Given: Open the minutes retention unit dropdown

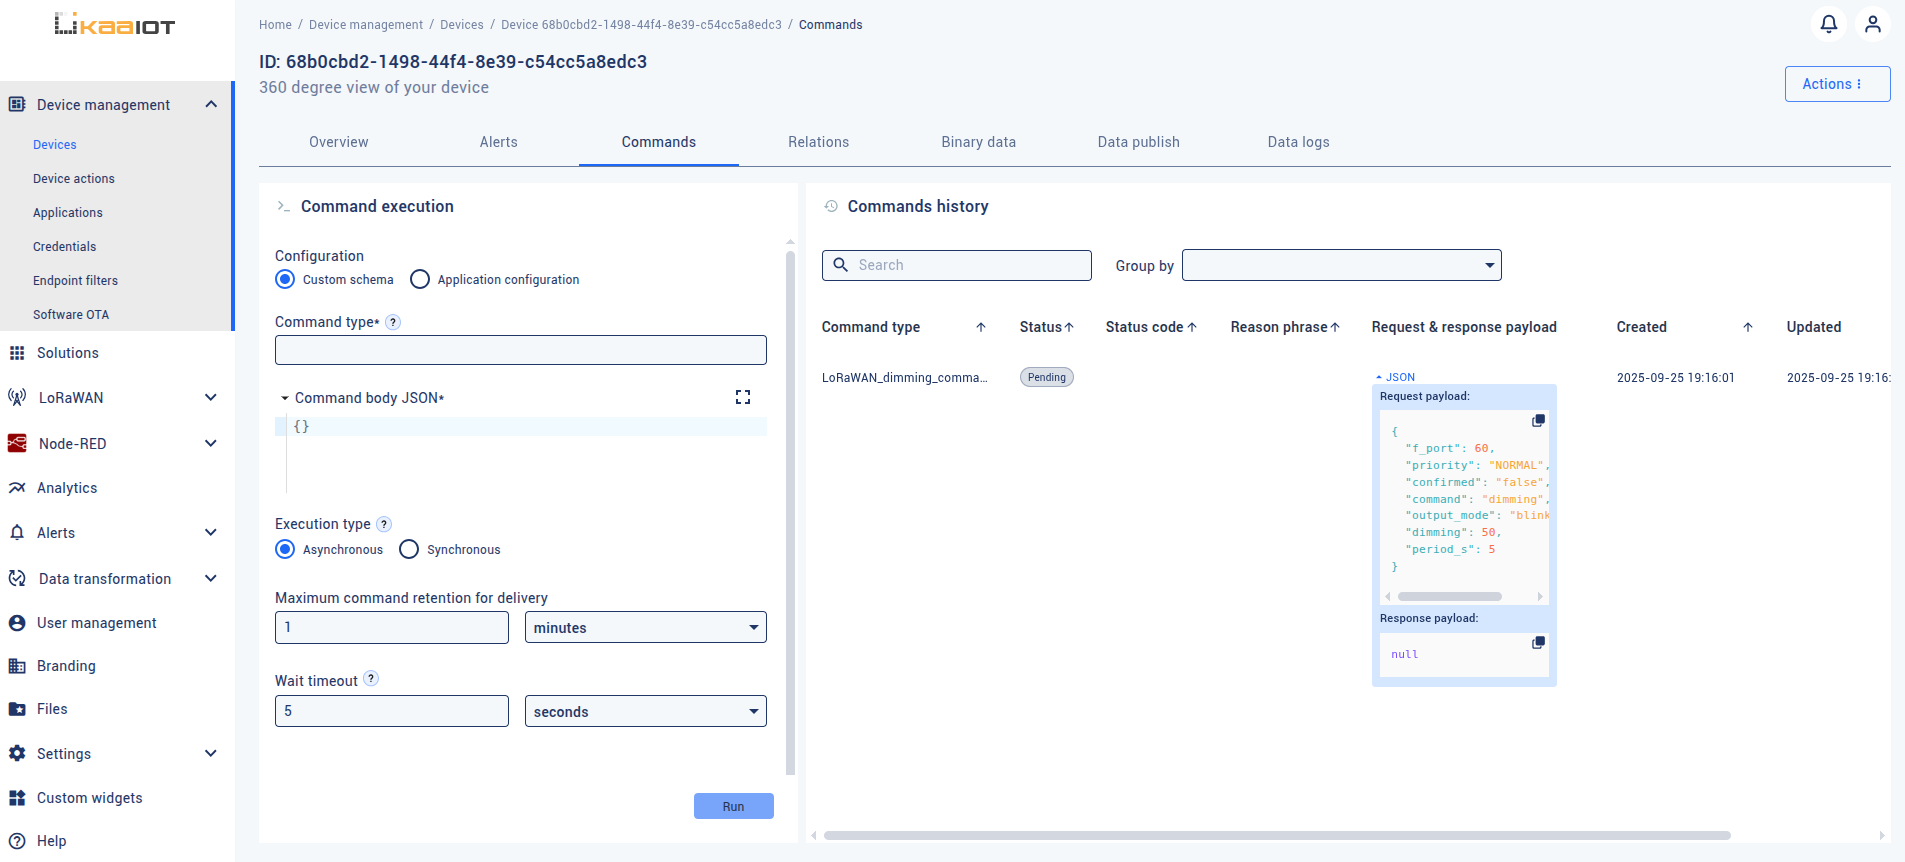Looking at the screenshot, I should 645,628.
